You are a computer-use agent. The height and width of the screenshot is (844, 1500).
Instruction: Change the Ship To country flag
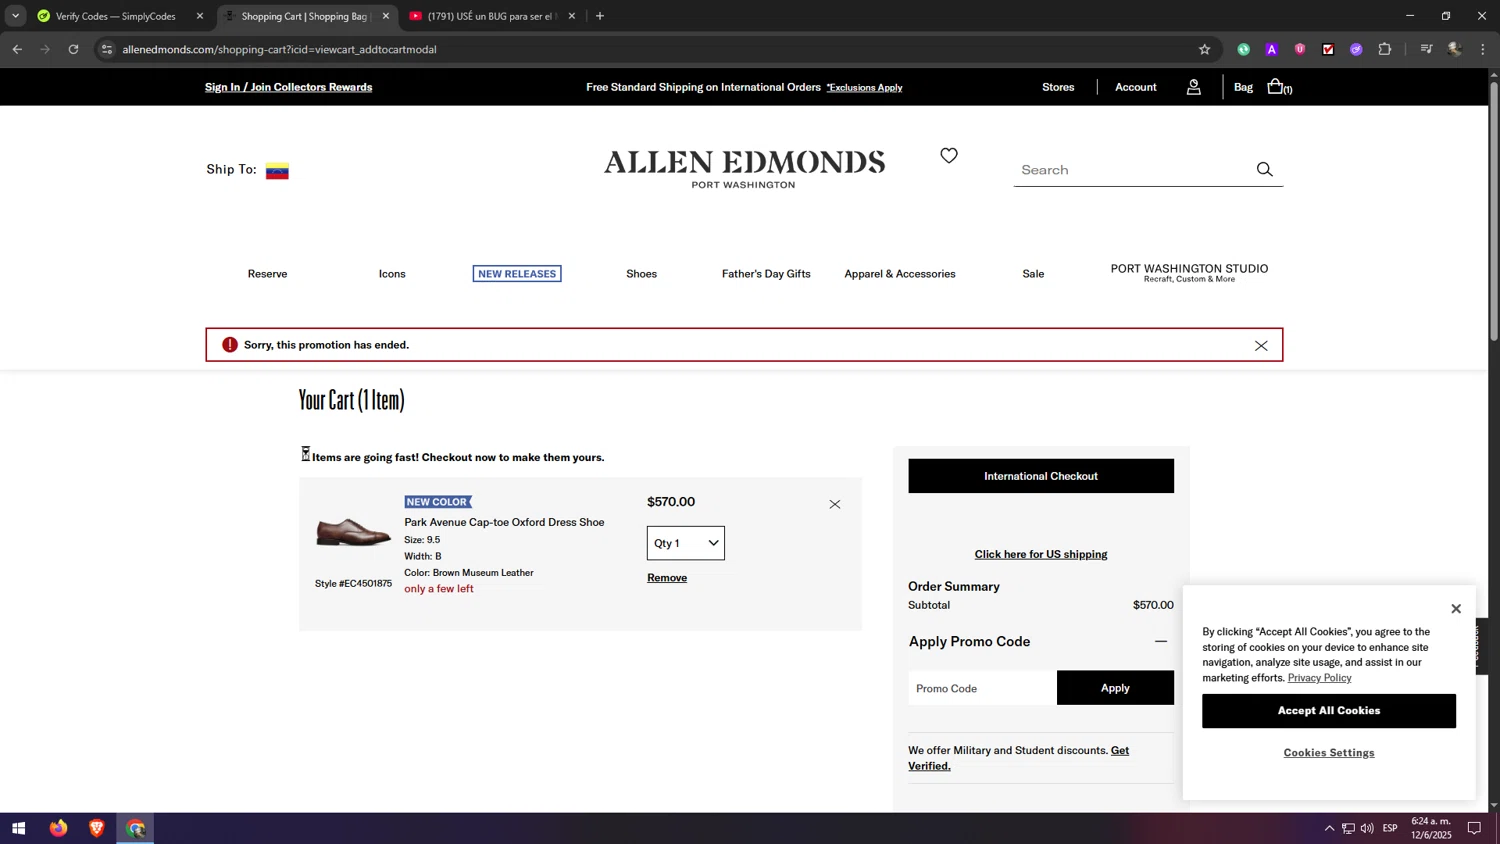[277, 171]
